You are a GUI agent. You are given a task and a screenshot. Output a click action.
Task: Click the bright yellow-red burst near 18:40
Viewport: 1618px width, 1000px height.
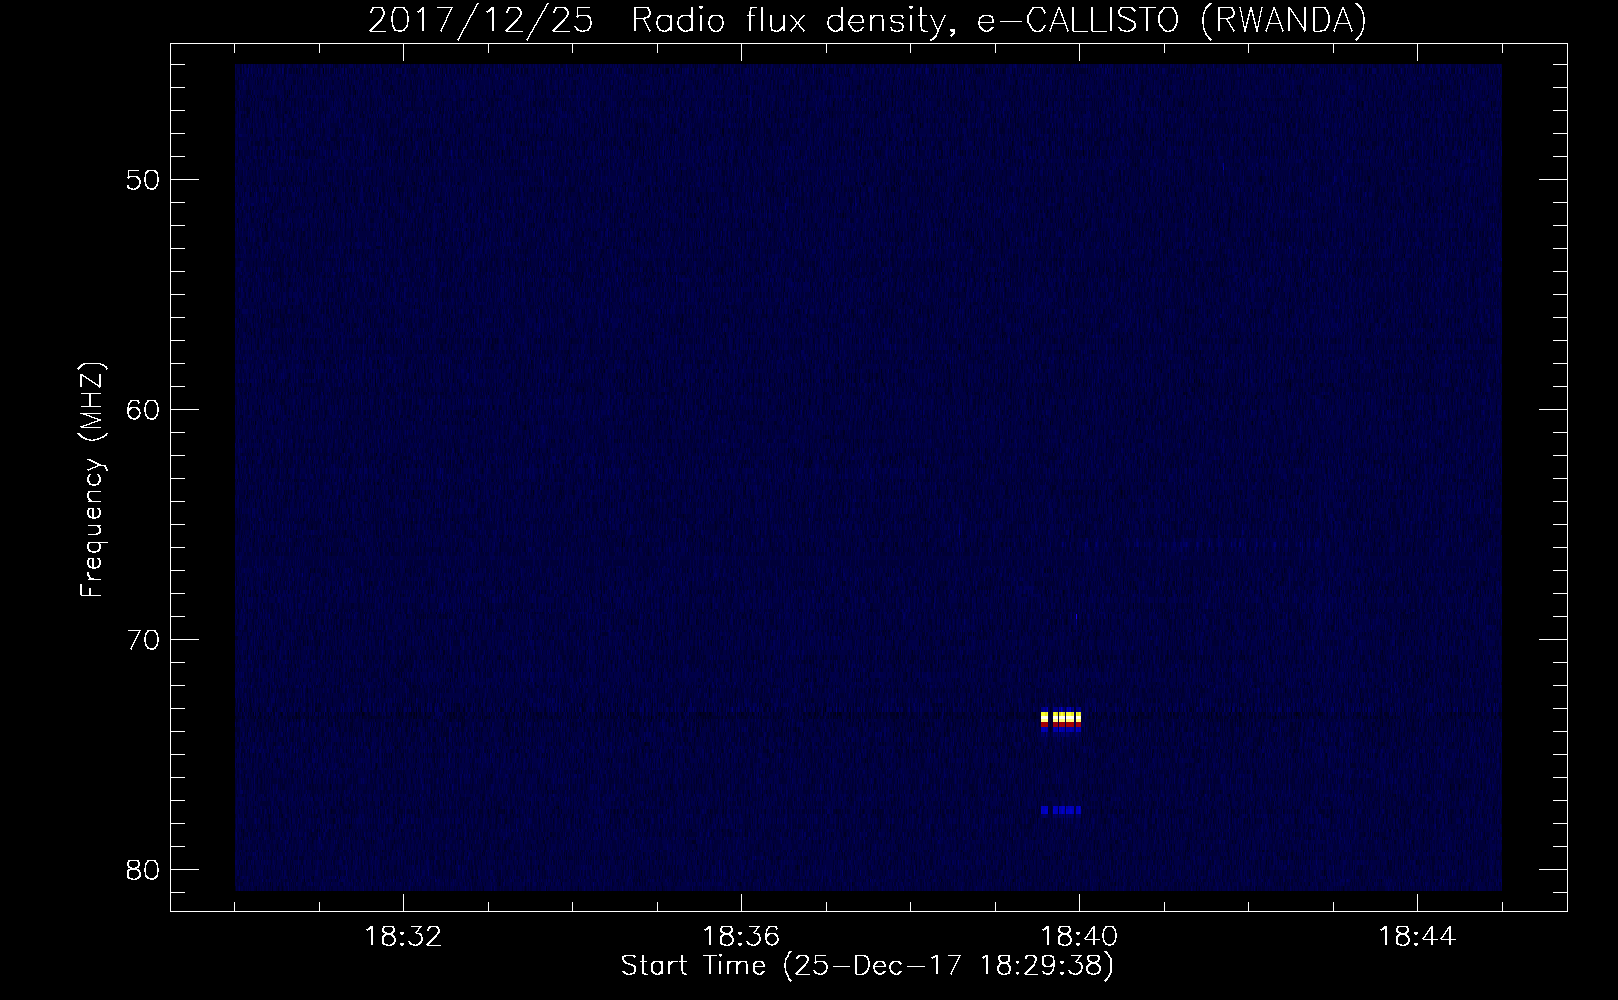(1061, 721)
